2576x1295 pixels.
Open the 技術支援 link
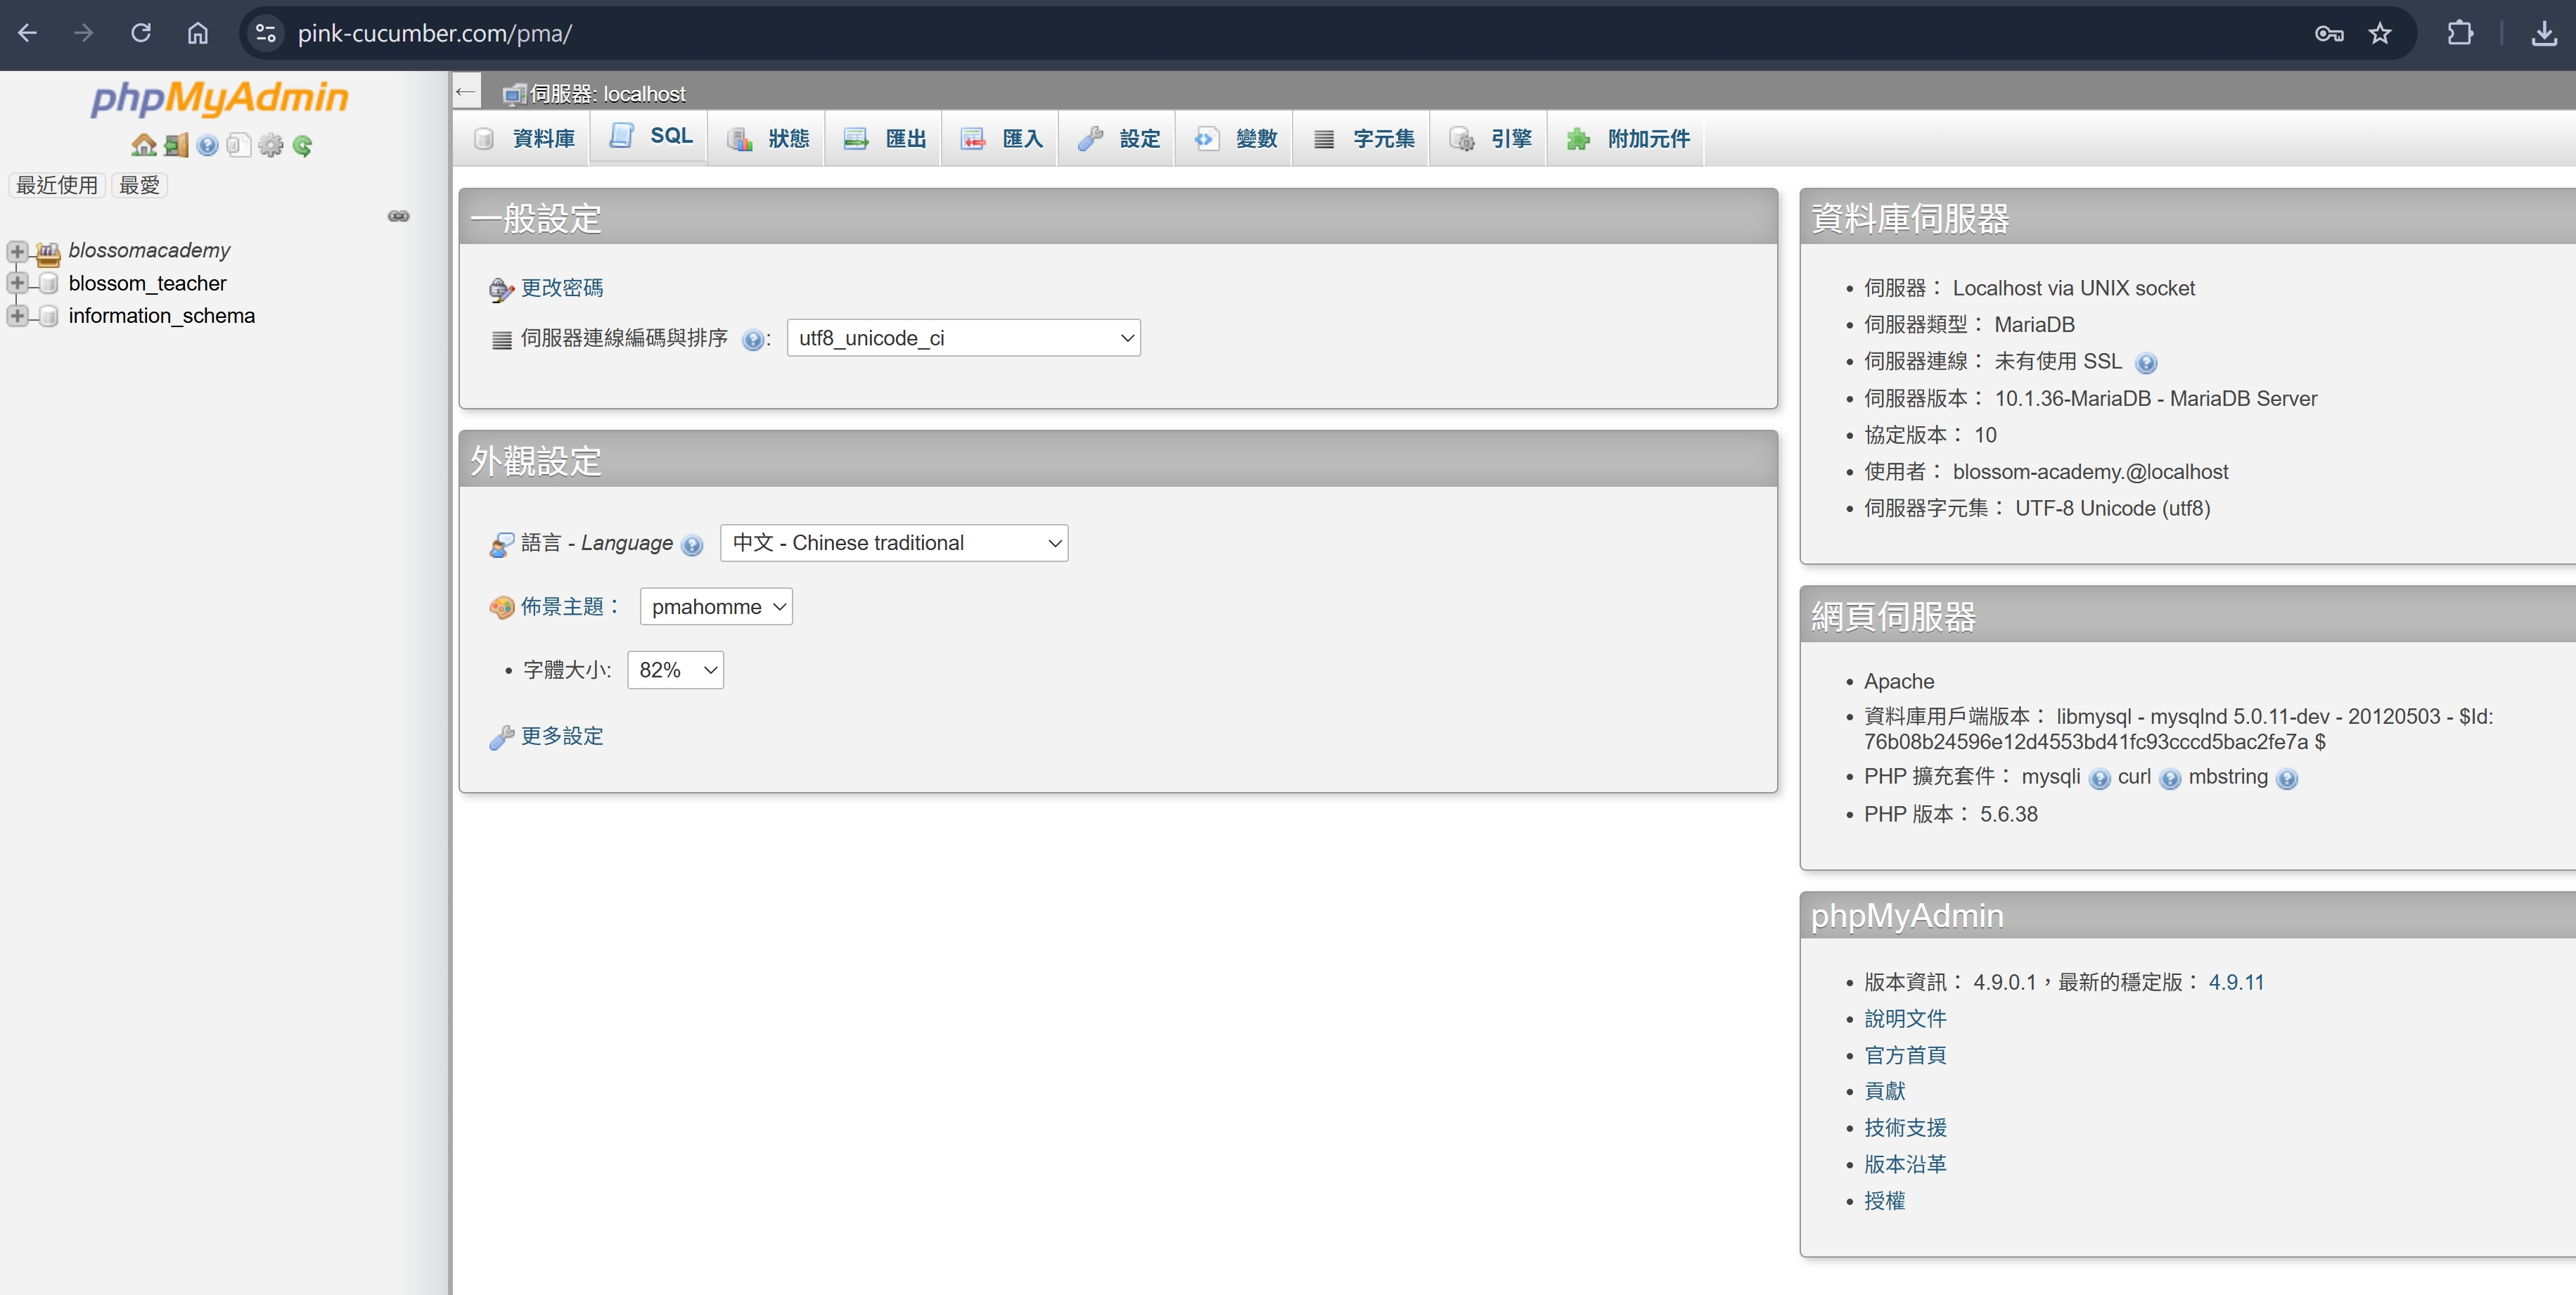[1905, 1128]
